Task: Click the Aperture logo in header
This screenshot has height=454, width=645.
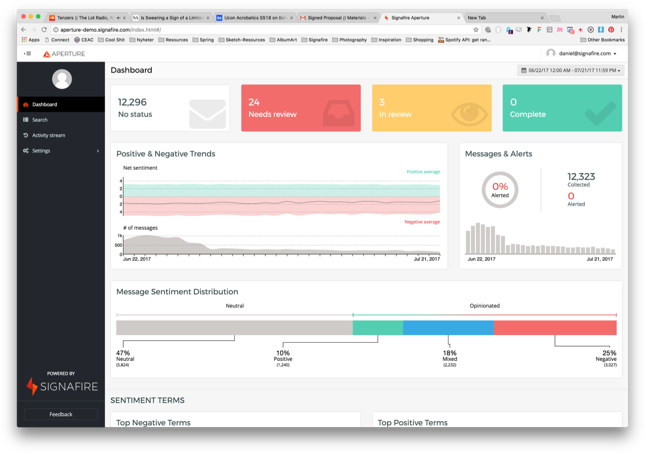Action: [x=64, y=54]
